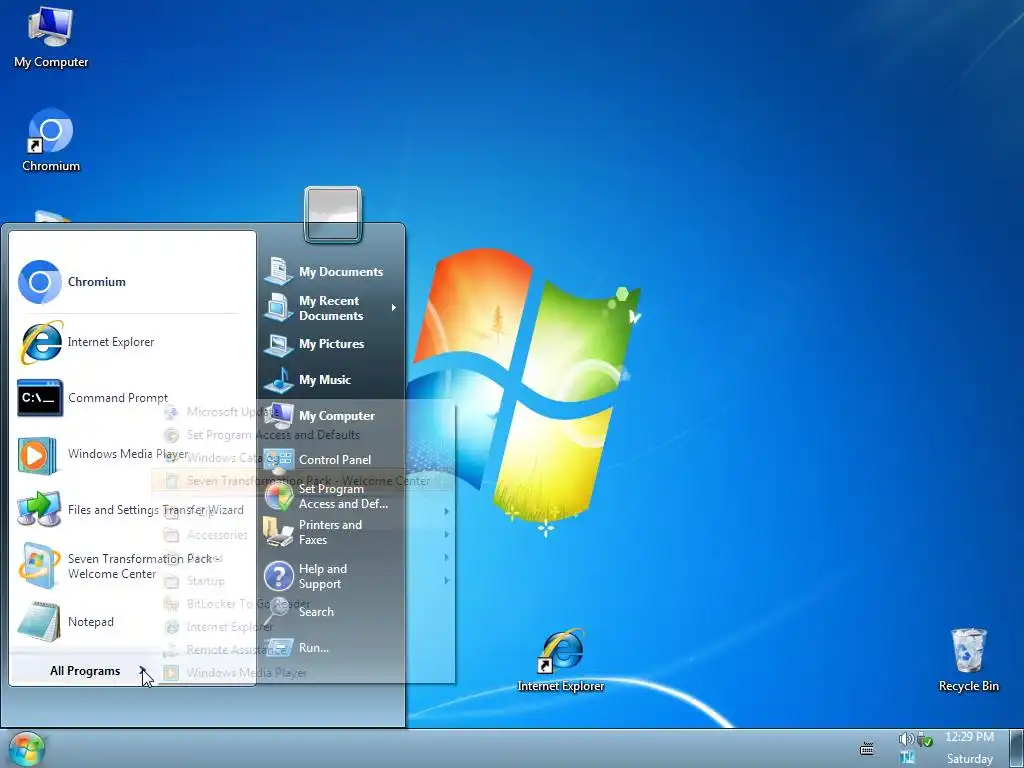Click the Safely Remove Hardware tray icon
The height and width of the screenshot is (768, 1024).
pyautogui.click(x=925, y=739)
